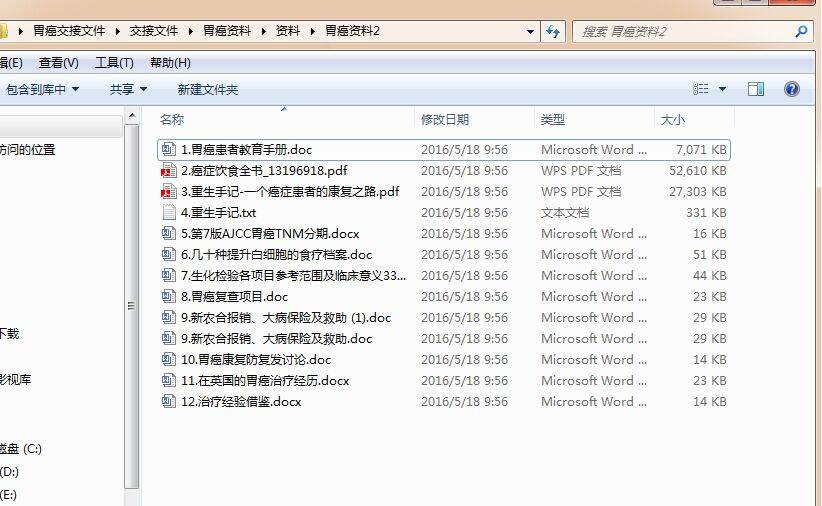The height and width of the screenshot is (506, 822).
Task: Select the Word icon of 12.治疗经验借鉴.docx
Action: pyautogui.click(x=168, y=401)
